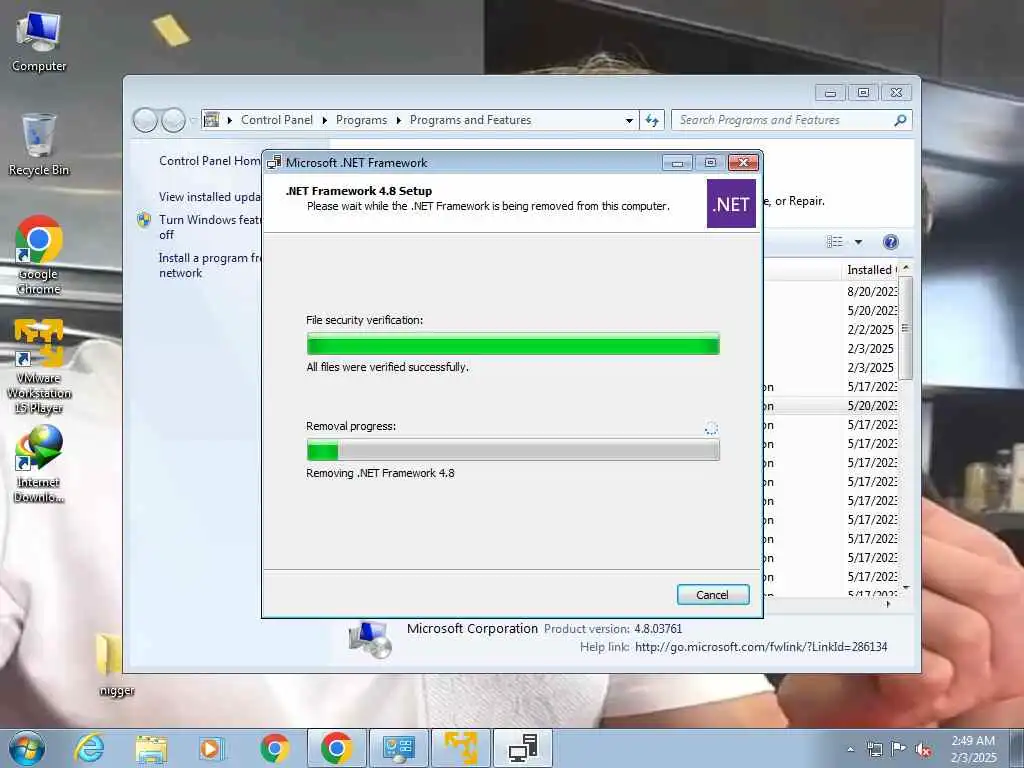Click the search magnifier icon in Programs and Features

(x=900, y=120)
